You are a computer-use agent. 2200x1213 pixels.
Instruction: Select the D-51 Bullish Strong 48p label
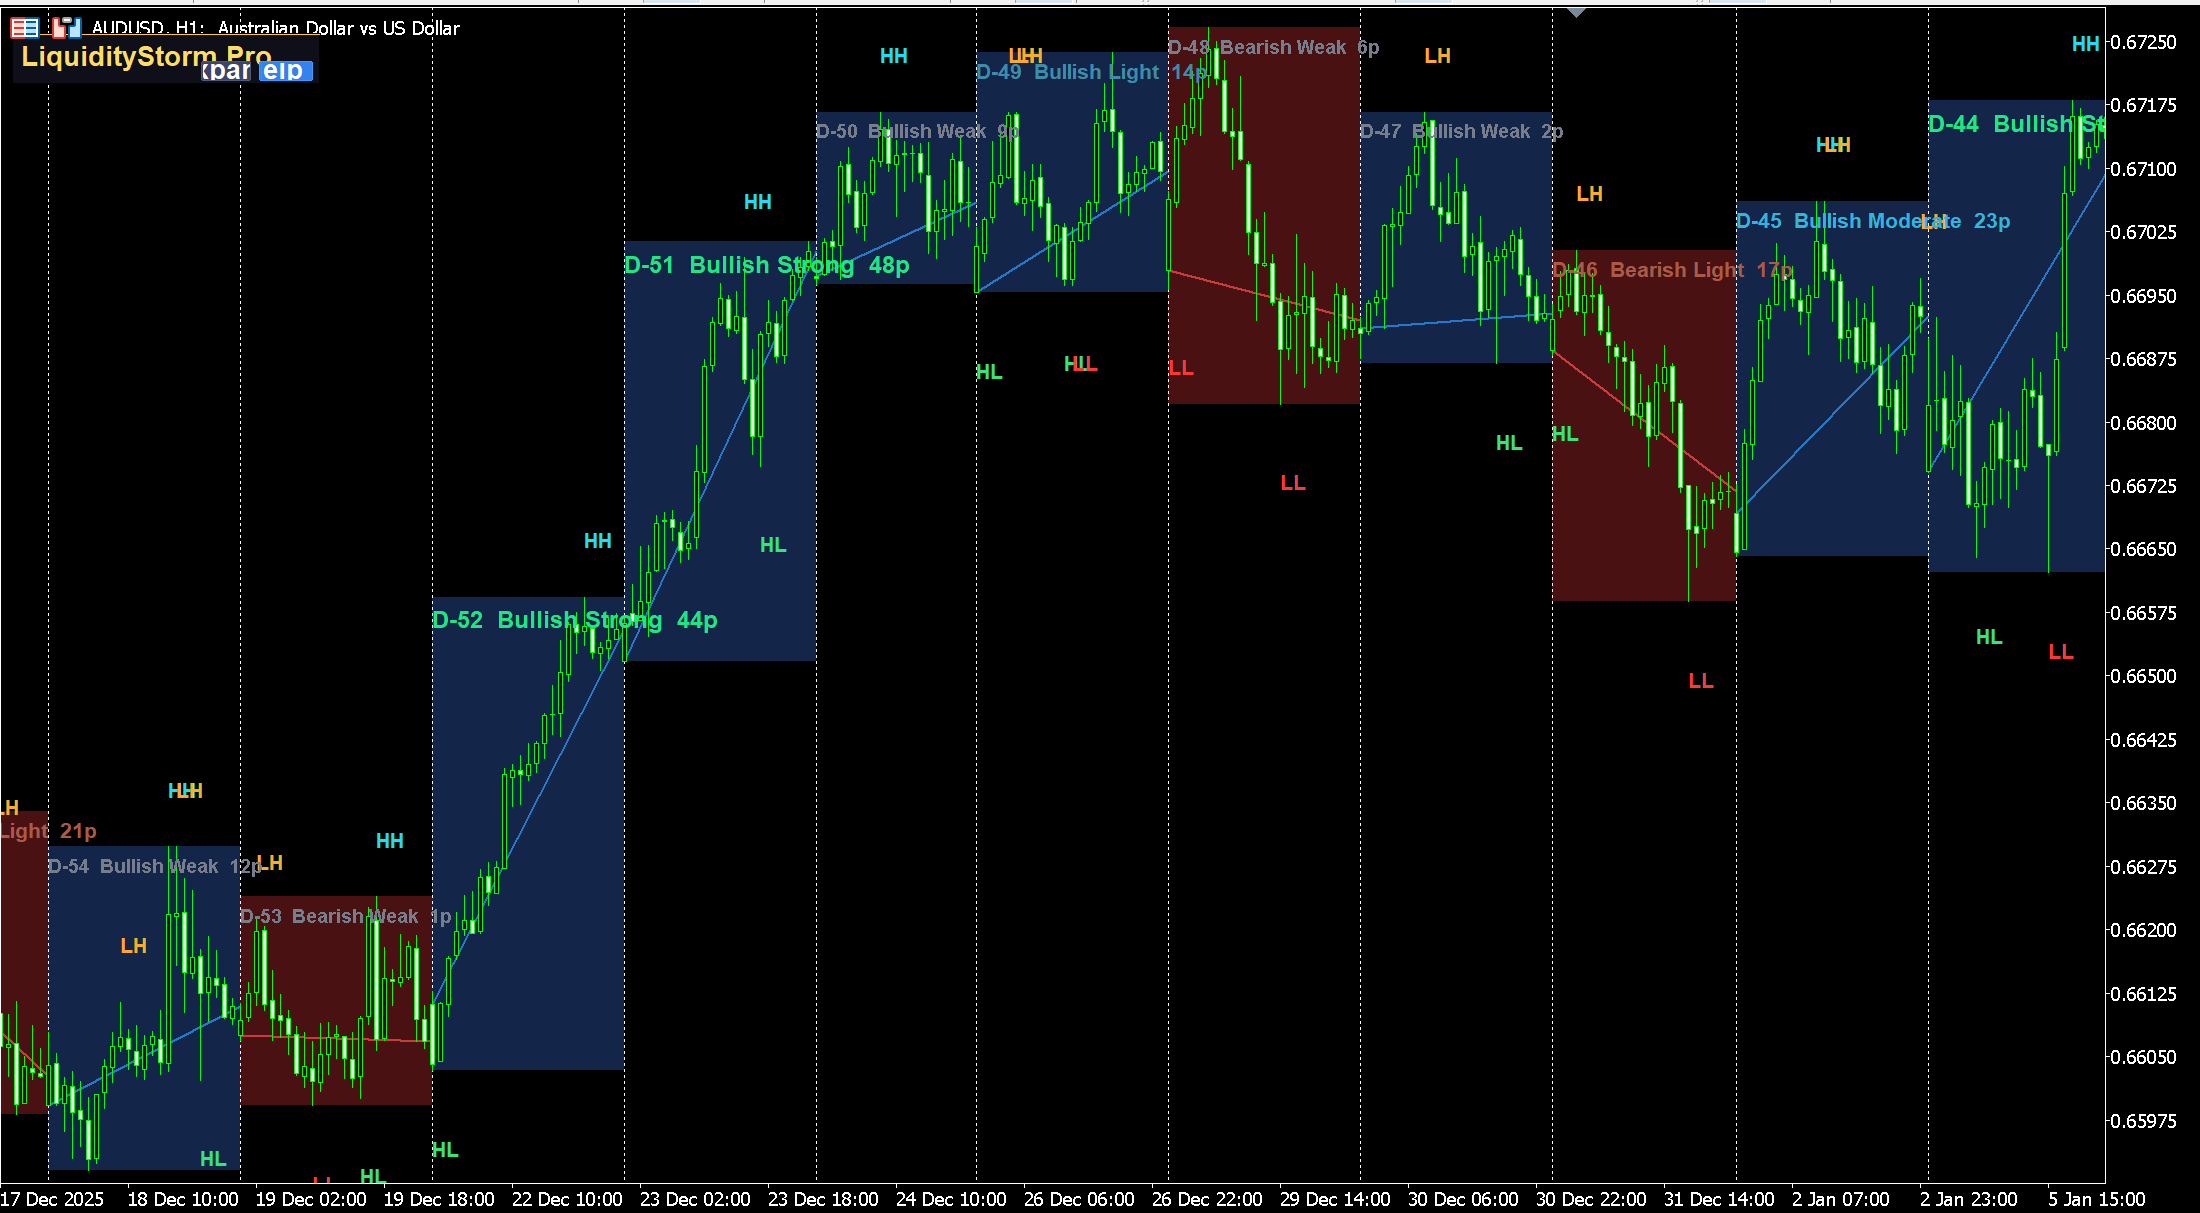click(766, 265)
